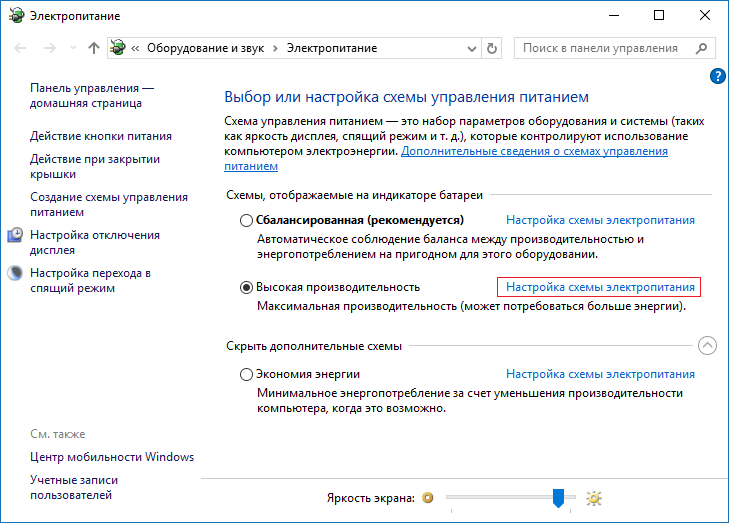Click the Скрыть дополнительные схемы heading
This screenshot has width=729, height=523.
(x=314, y=346)
